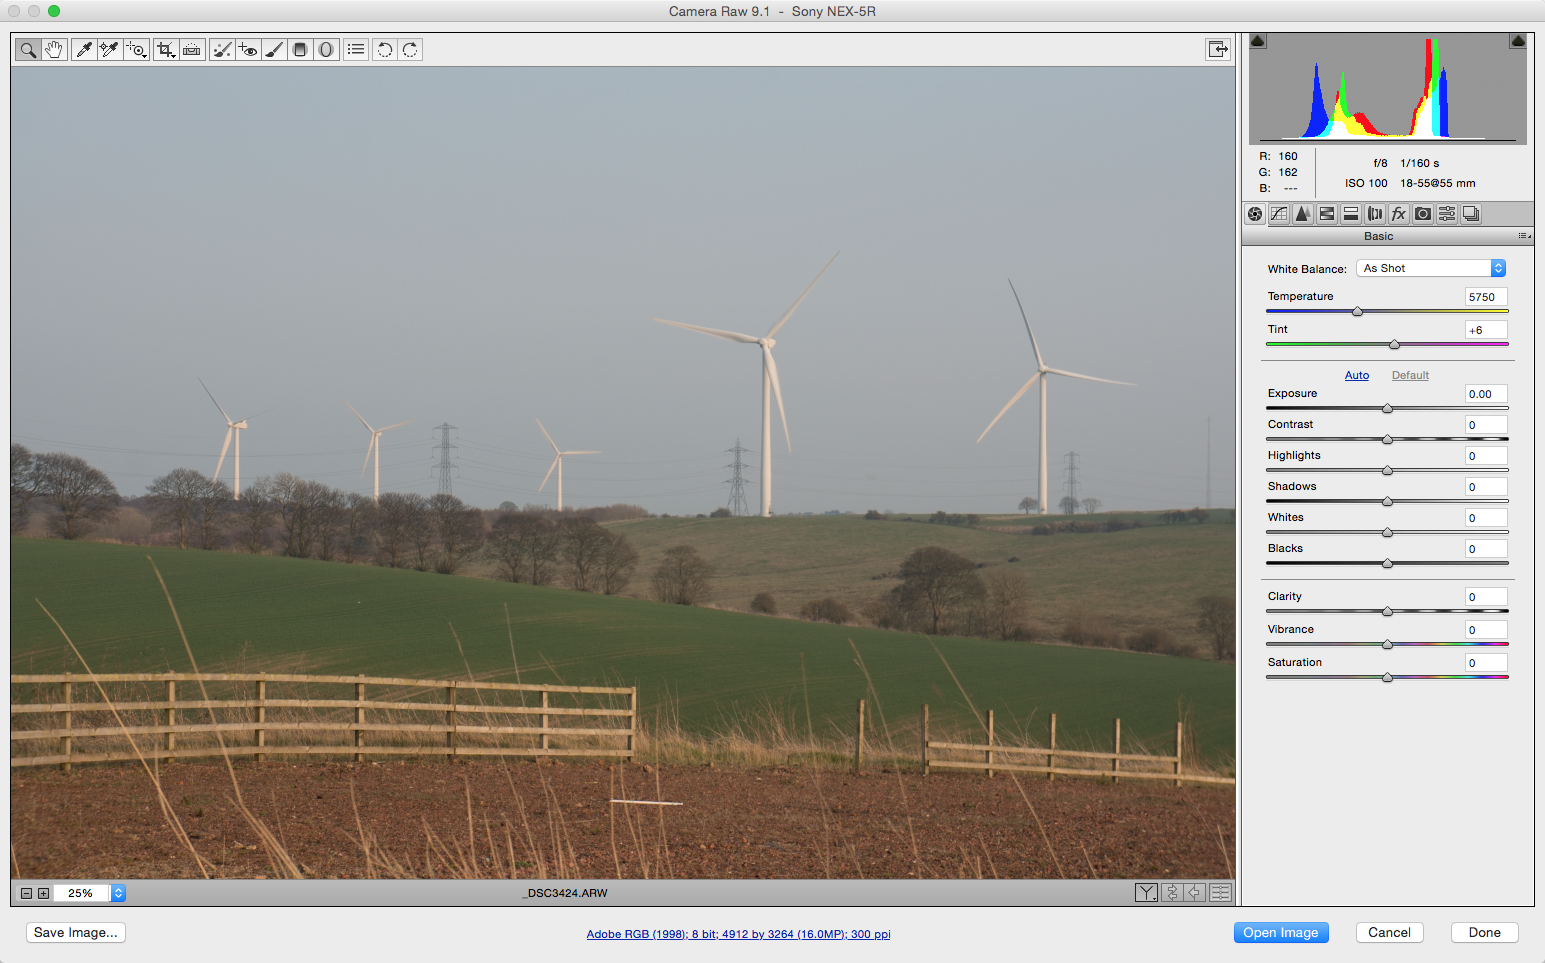Switch to the HSL / Grayscale tab
The image size is (1545, 963).
coord(1327,214)
